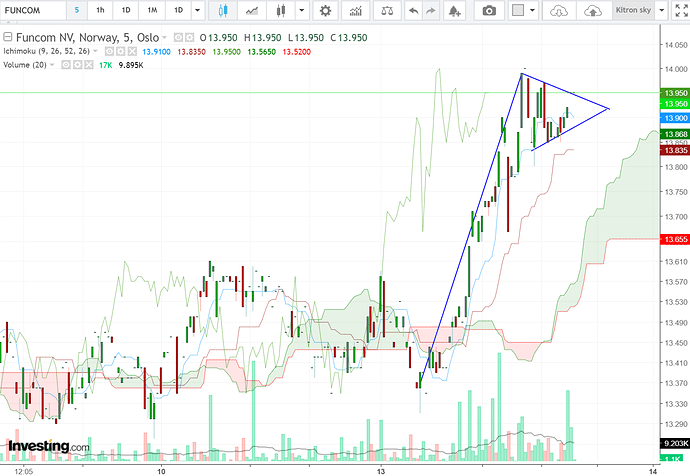The image size is (690, 476).
Task: Click the Volume (20) label
Action: coord(25,65)
